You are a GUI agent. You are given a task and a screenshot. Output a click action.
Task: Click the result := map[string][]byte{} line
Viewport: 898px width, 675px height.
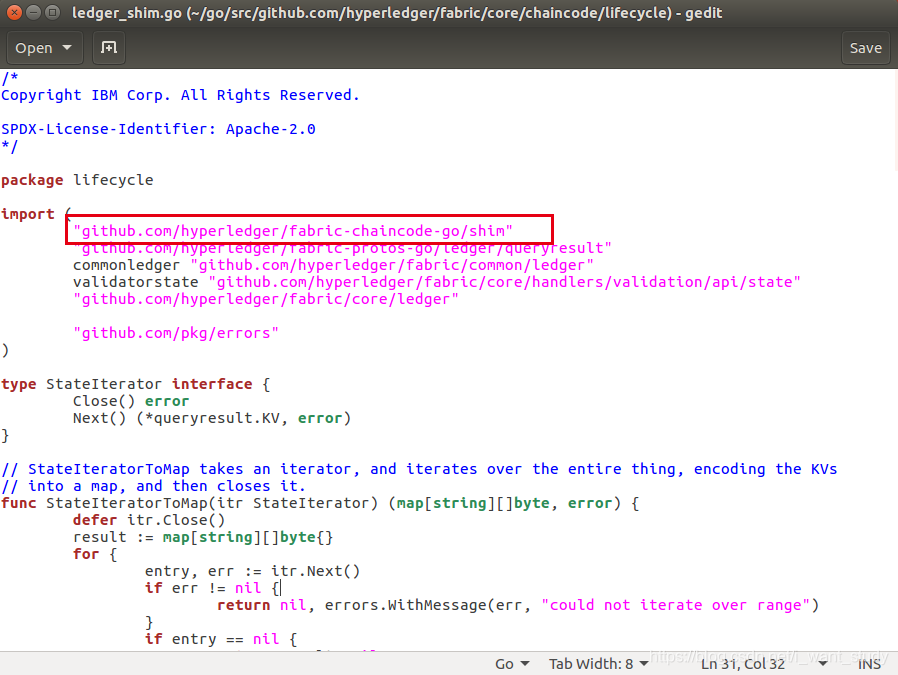(x=203, y=537)
